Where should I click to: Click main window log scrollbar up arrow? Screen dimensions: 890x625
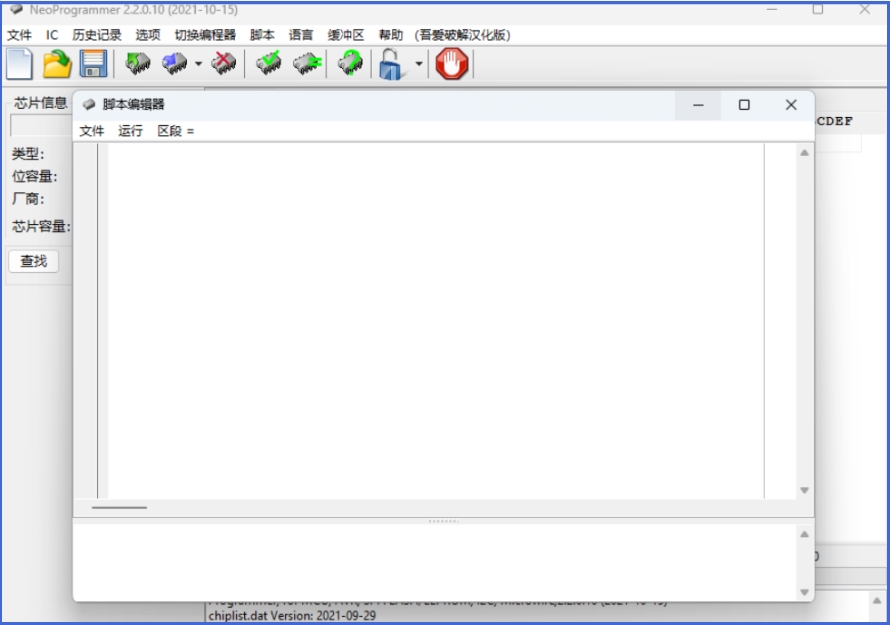coord(877,600)
